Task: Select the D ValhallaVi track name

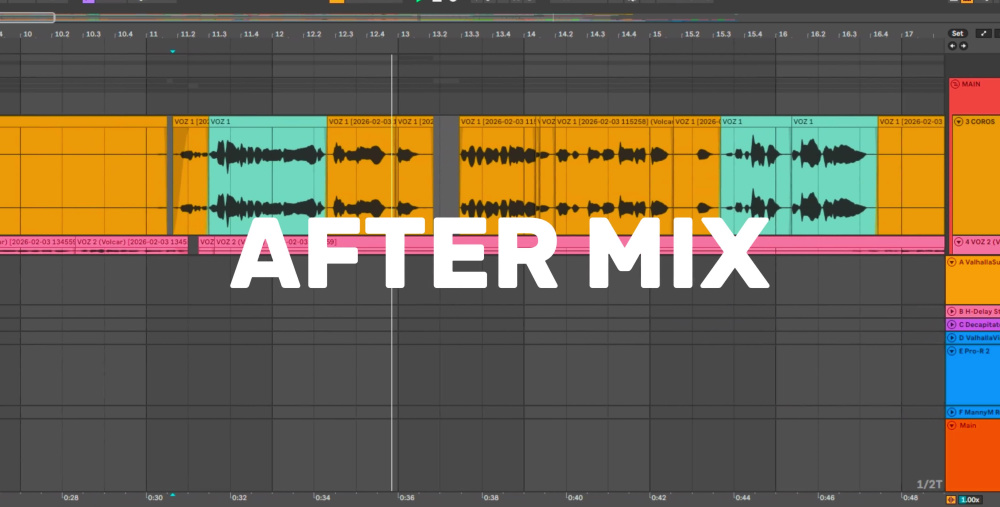Action: [979, 338]
